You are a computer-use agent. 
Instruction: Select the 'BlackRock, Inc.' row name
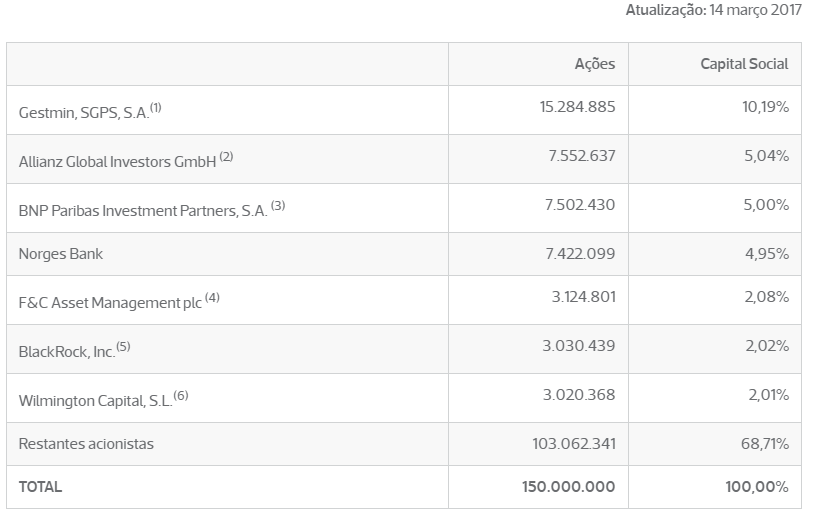[67, 352]
